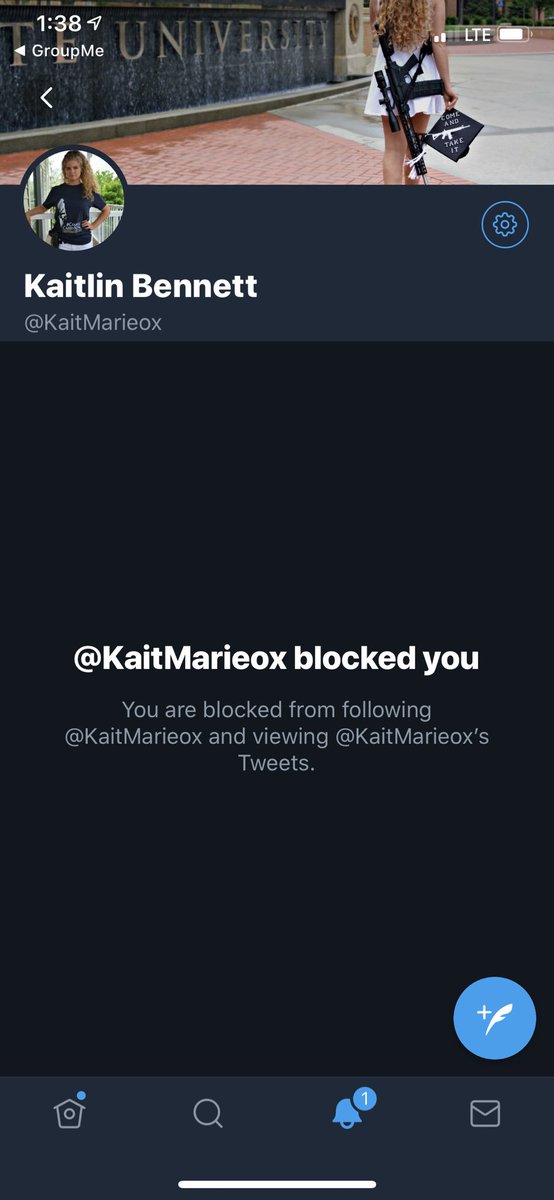The width and height of the screenshot is (554, 1200).
Task: Open the profile header banner image
Action: click(x=277, y=92)
